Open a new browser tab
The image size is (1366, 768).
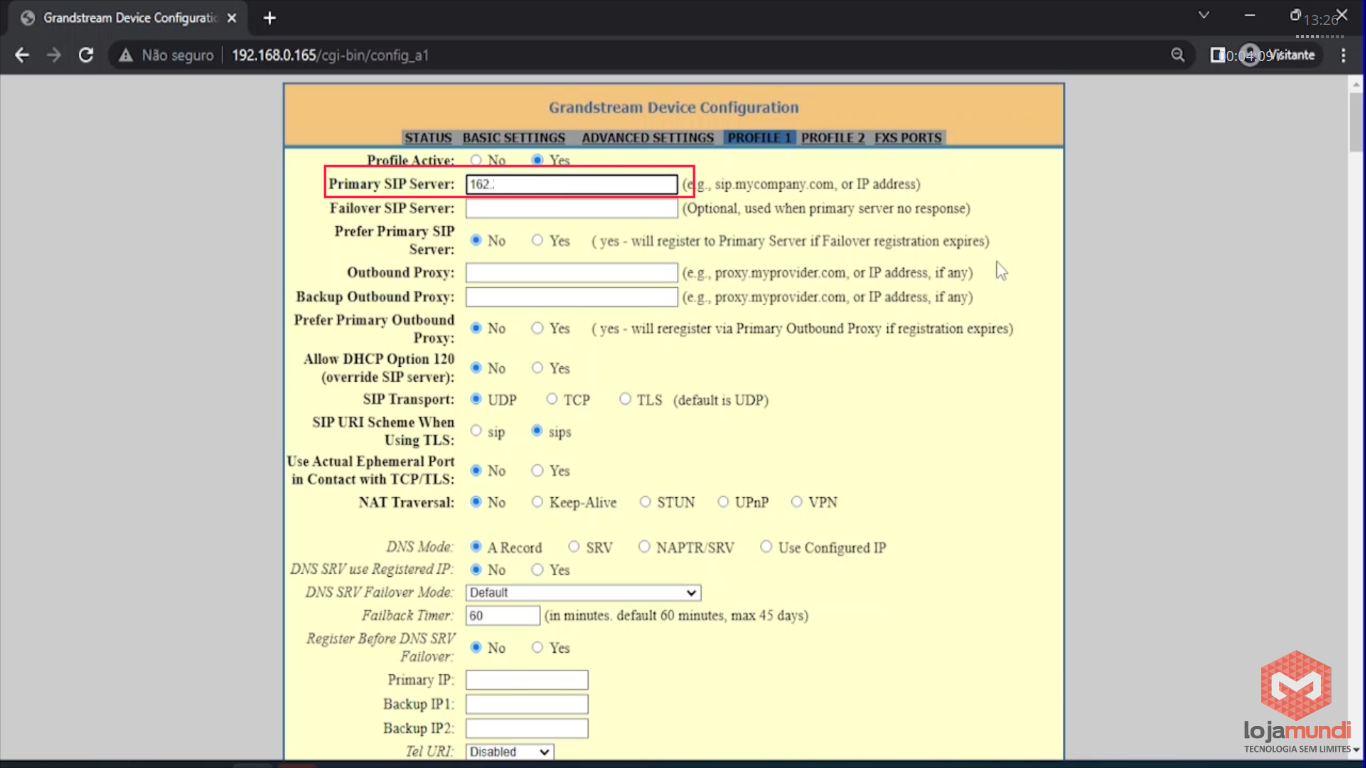point(269,18)
